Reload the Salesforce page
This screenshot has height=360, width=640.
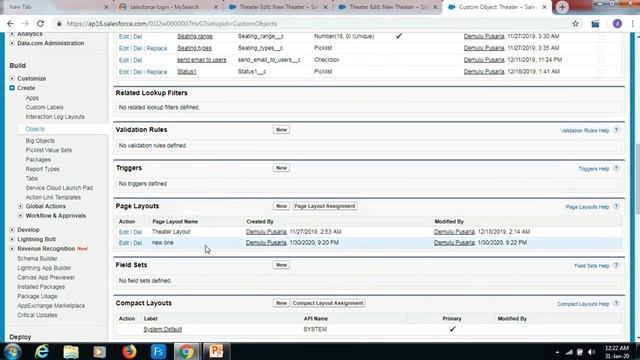point(40,24)
